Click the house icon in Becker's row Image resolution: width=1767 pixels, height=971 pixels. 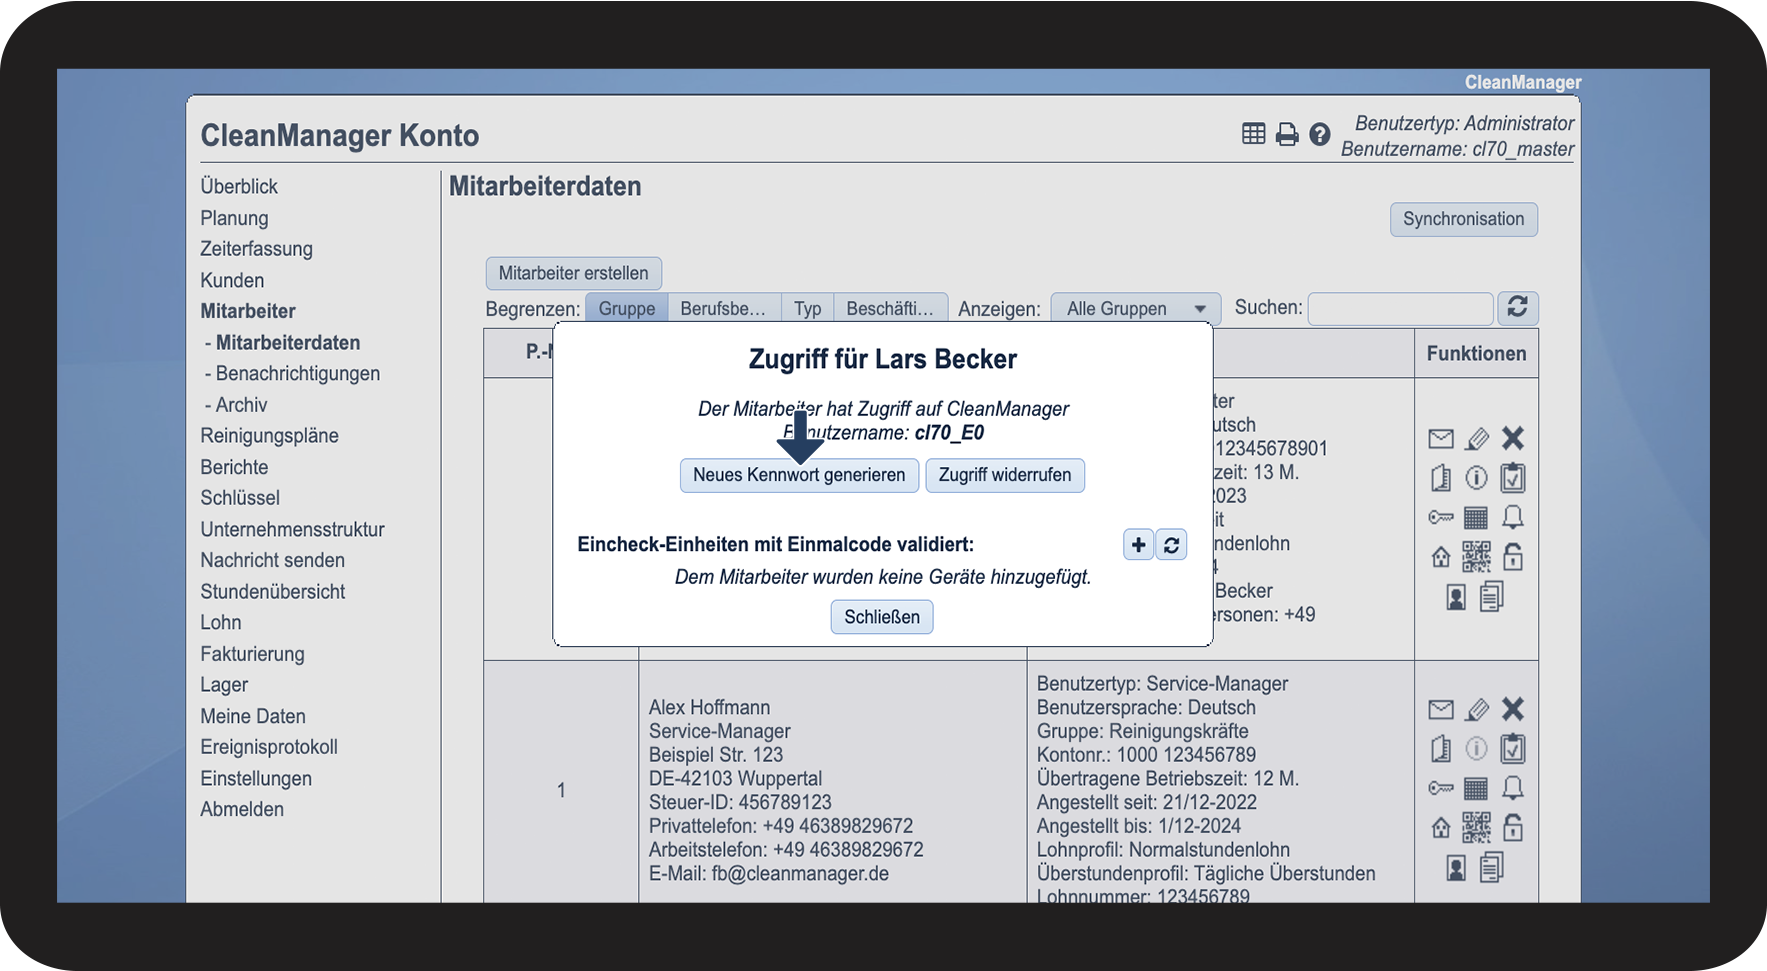coord(1440,557)
